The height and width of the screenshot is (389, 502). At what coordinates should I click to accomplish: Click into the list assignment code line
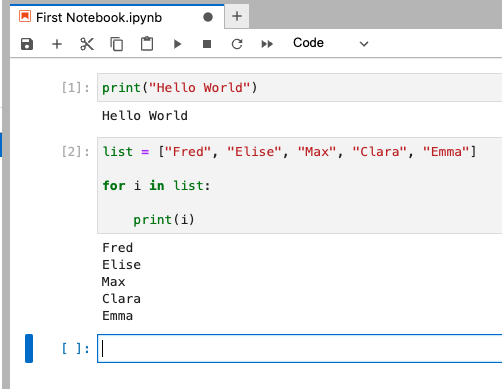click(289, 152)
